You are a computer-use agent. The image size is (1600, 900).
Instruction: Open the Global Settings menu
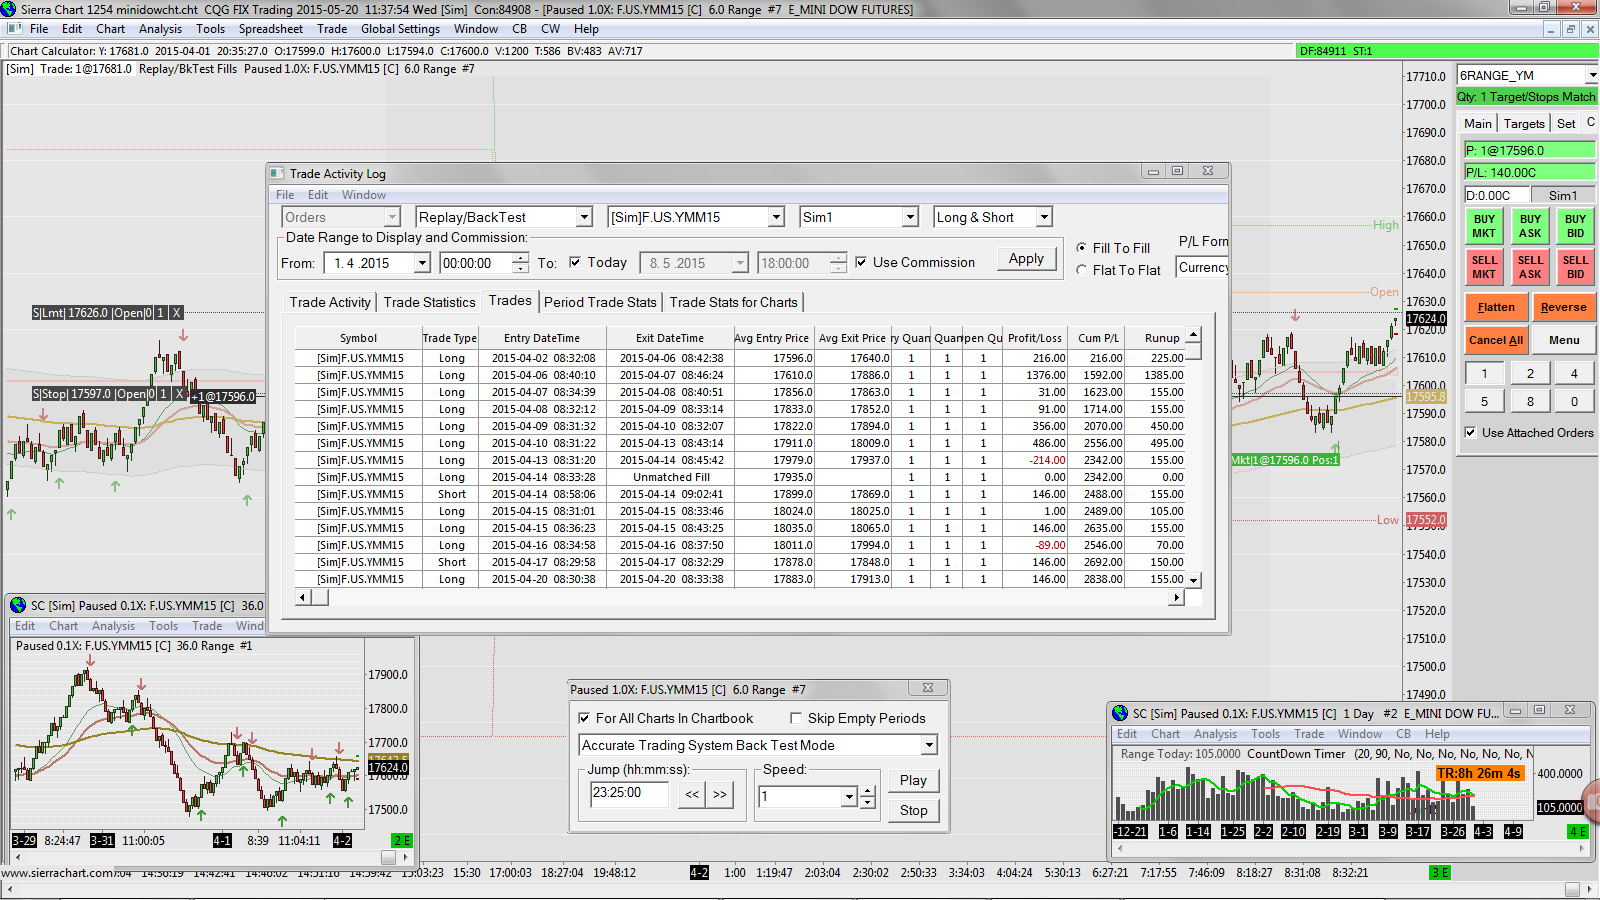point(400,29)
